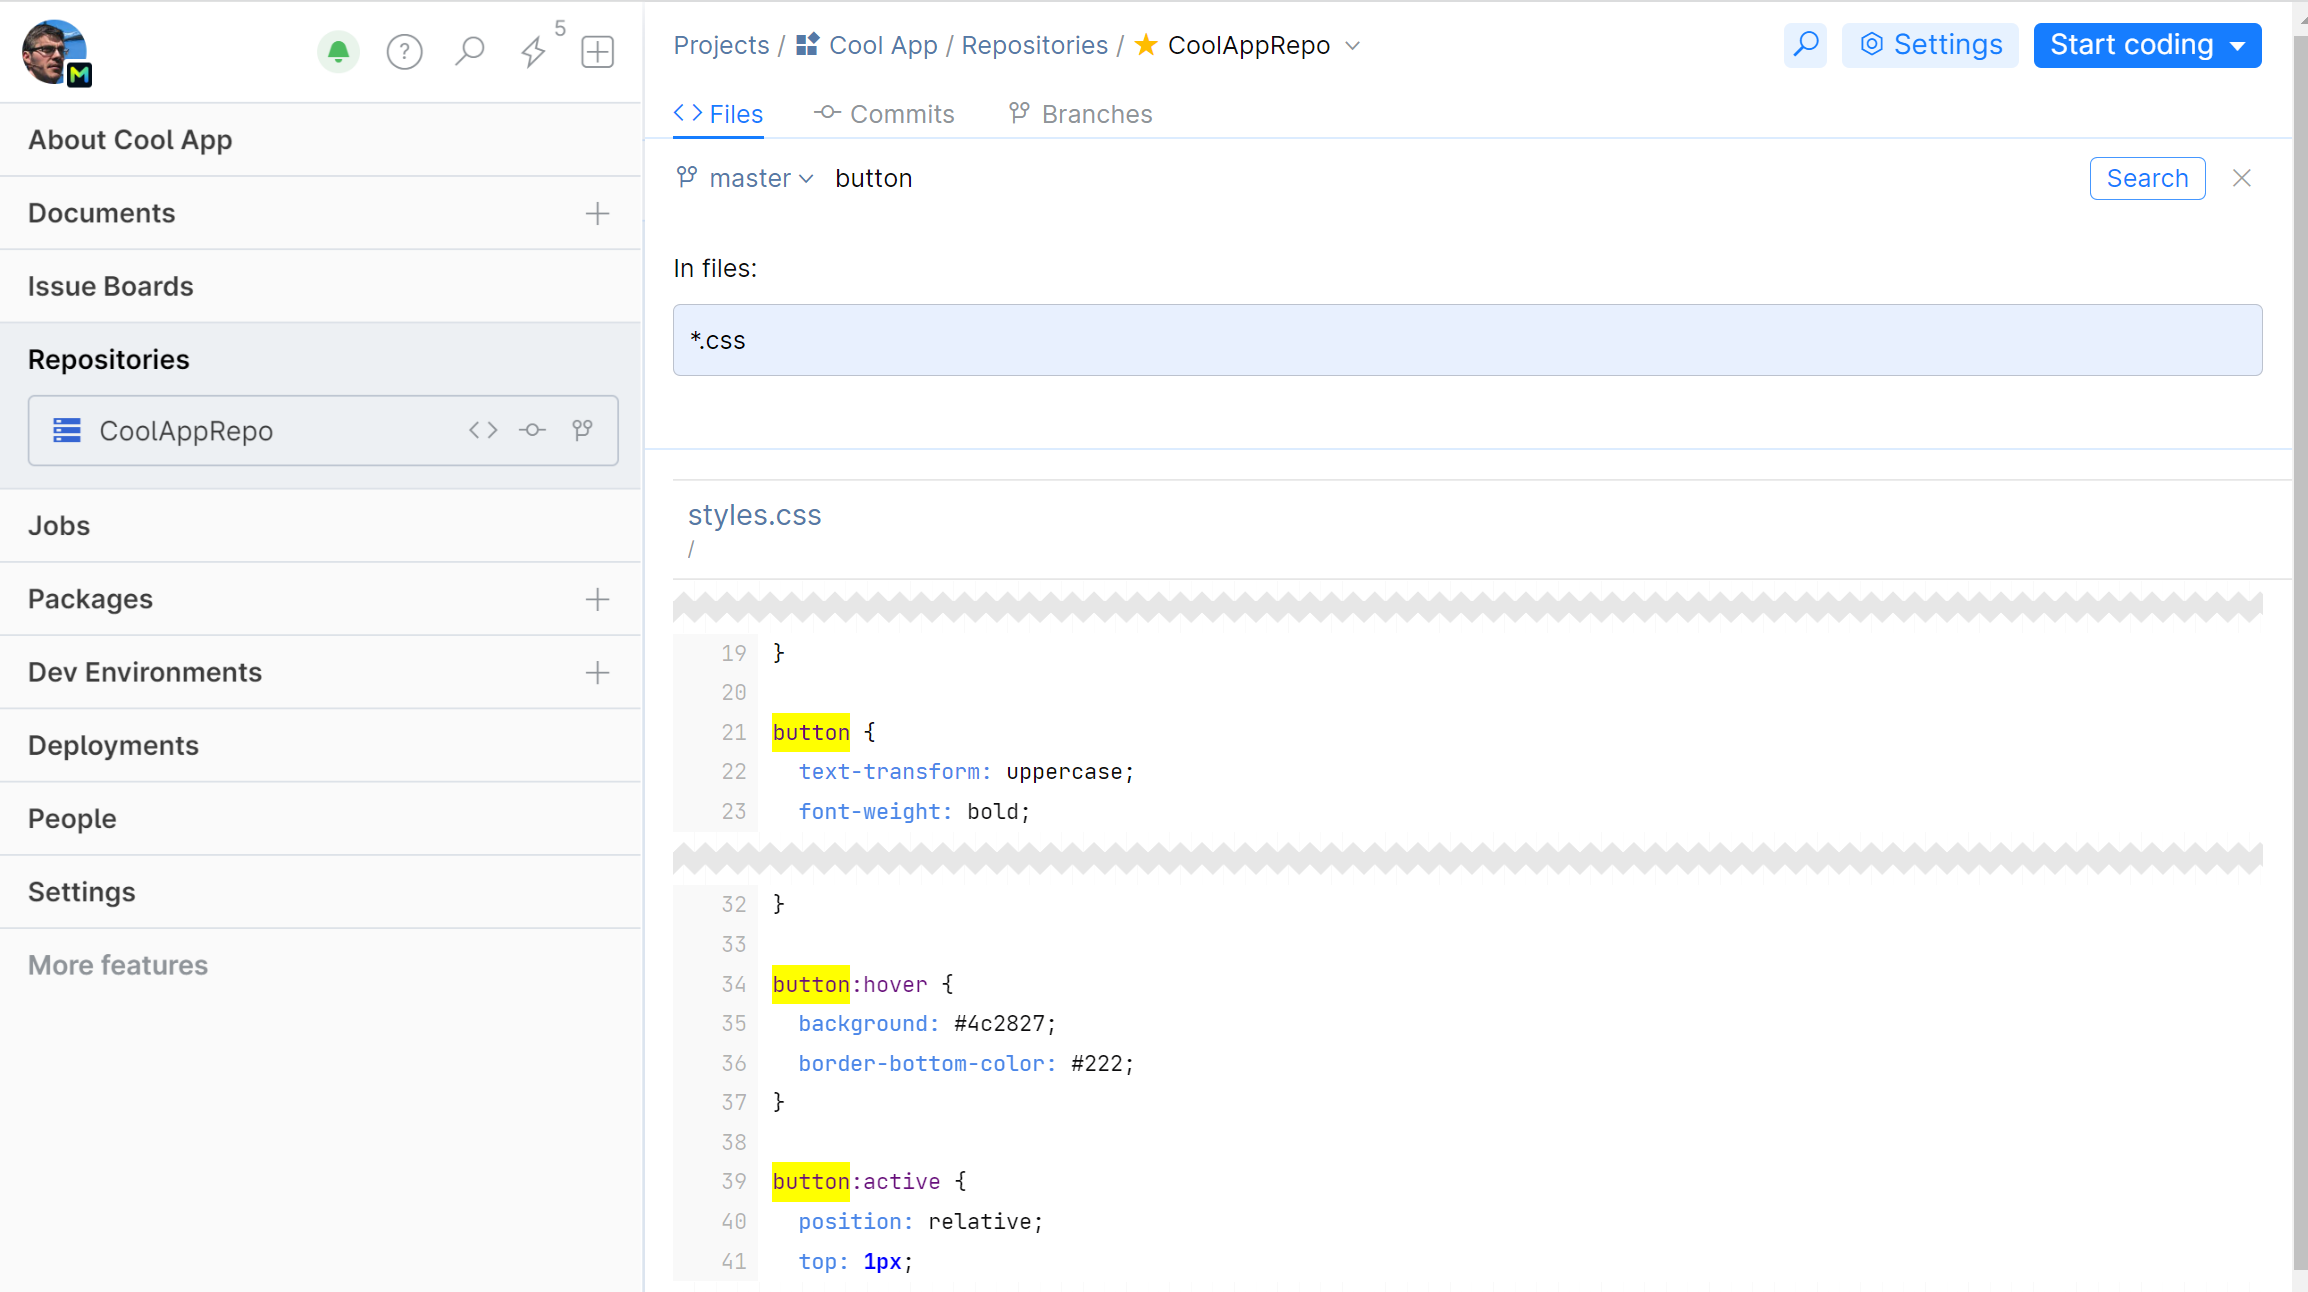Open commits icon on CoolAppRepo row
2308x1292 pixels.
pos(532,430)
